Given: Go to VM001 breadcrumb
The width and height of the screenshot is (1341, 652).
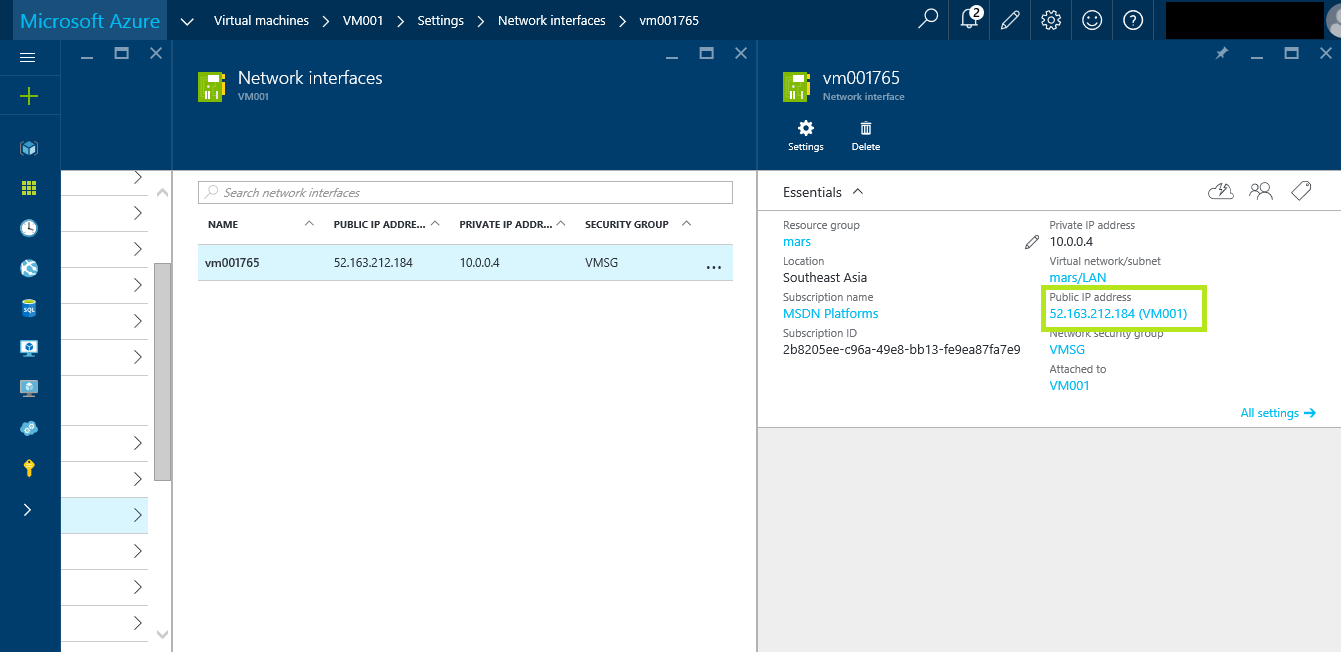Looking at the screenshot, I should coord(363,20).
